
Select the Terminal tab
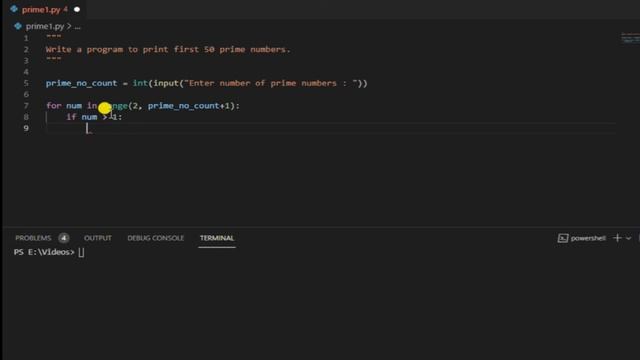pyautogui.click(x=217, y=238)
